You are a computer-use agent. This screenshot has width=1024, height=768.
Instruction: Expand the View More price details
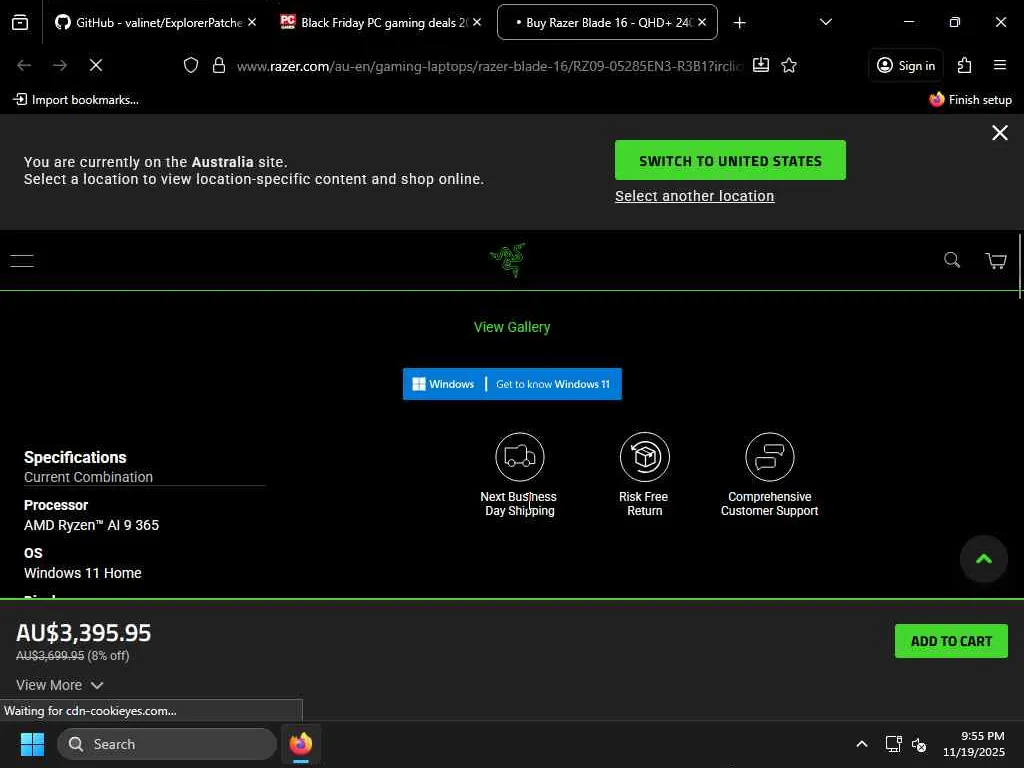(x=59, y=685)
